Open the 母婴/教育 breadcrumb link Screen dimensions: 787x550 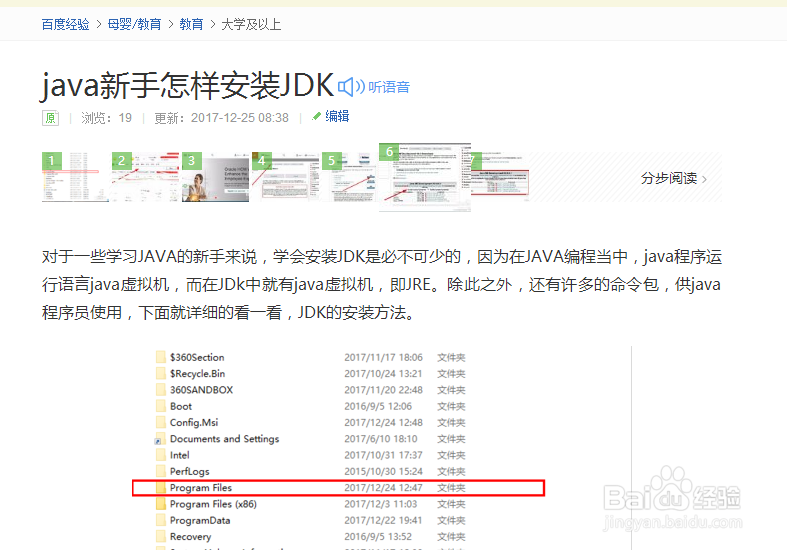(x=135, y=24)
